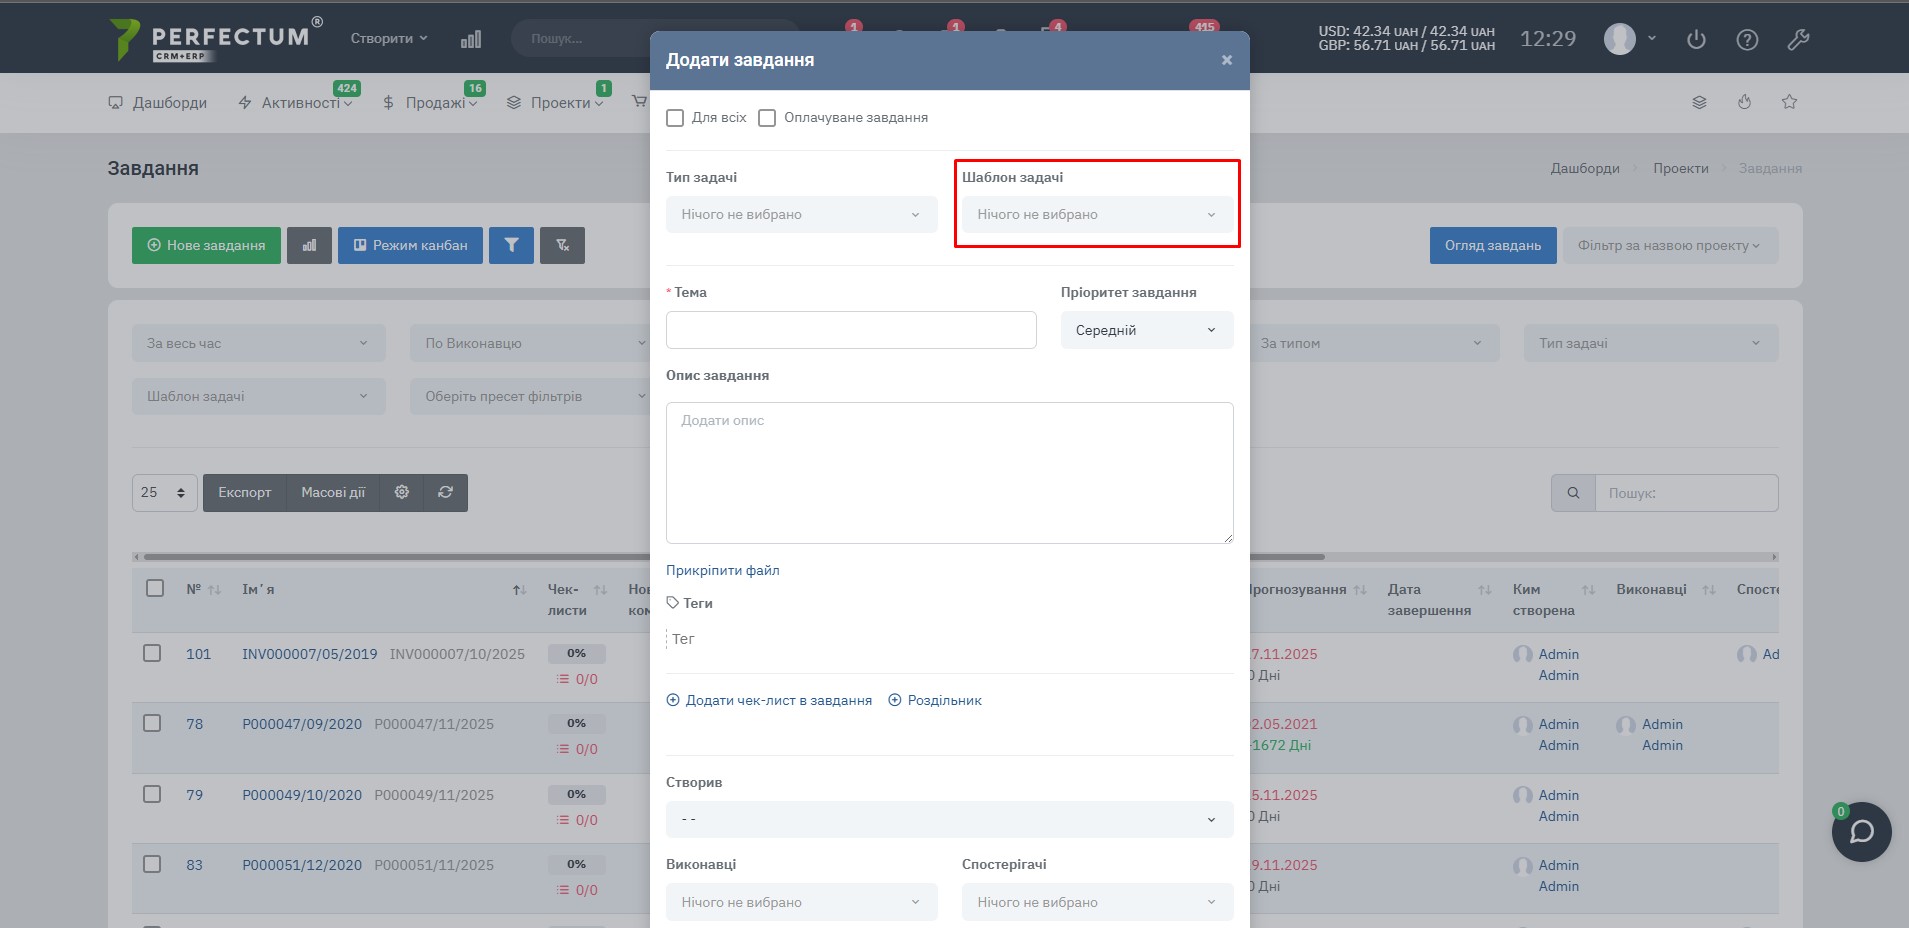Click the star favorites icon
The image size is (1909, 928).
[x=1789, y=102]
